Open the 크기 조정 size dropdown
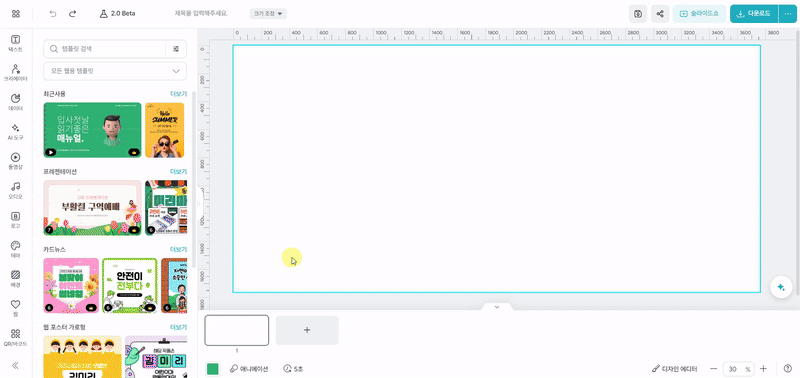 pos(268,14)
